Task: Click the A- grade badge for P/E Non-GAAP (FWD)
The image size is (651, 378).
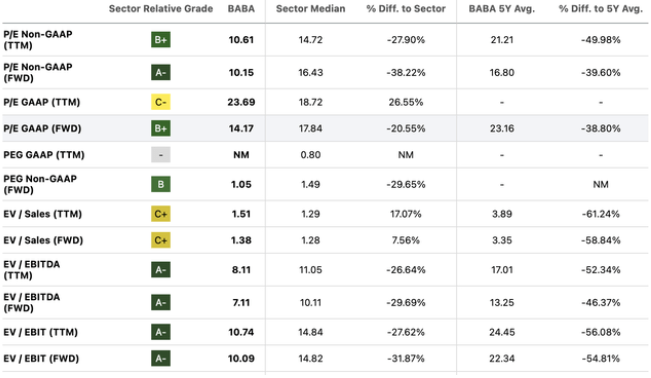Action: pos(161,73)
